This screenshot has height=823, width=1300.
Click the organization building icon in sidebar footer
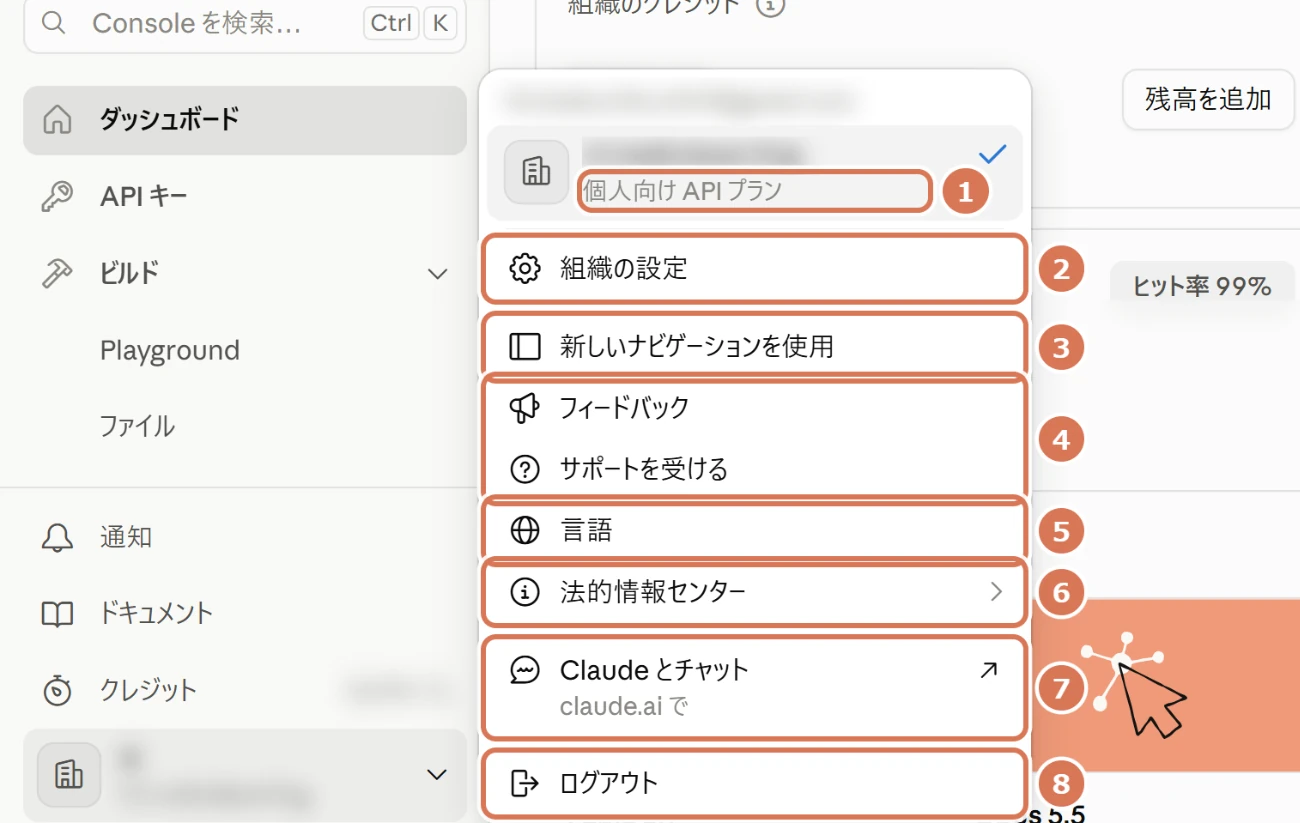[69, 775]
